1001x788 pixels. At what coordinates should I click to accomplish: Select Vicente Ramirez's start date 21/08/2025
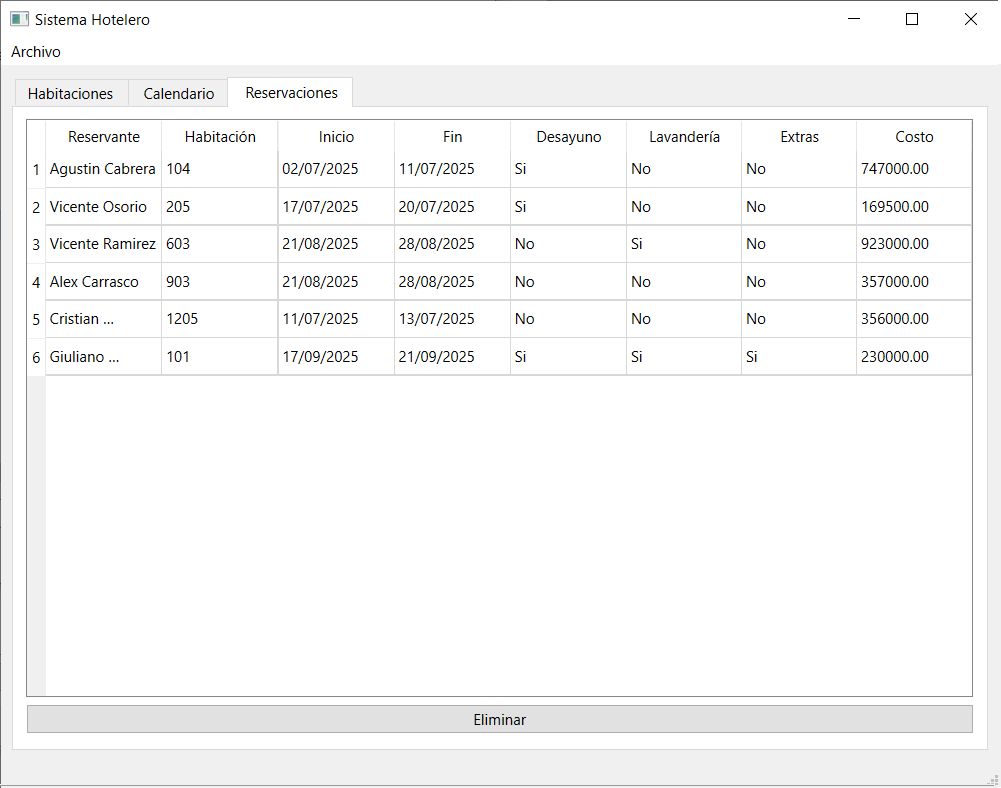coord(336,244)
